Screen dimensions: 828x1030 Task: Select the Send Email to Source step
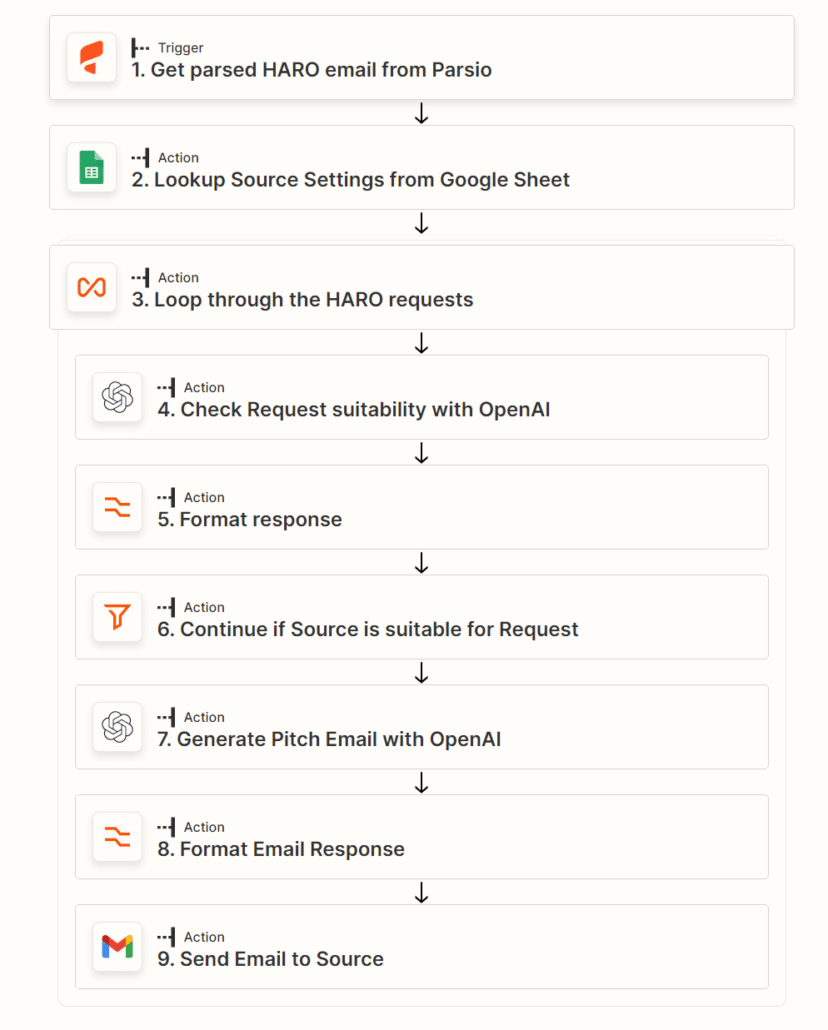(x=422, y=947)
